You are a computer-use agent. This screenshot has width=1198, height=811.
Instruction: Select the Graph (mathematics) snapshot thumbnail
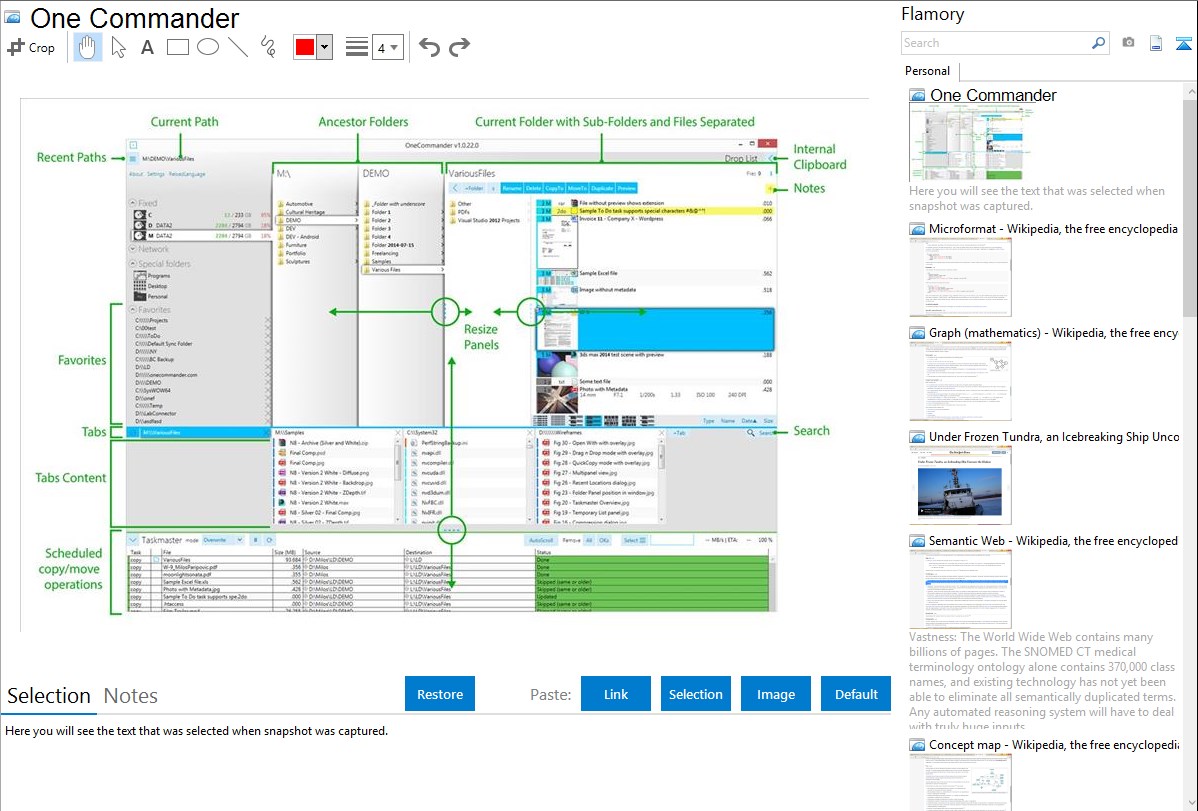[960, 381]
